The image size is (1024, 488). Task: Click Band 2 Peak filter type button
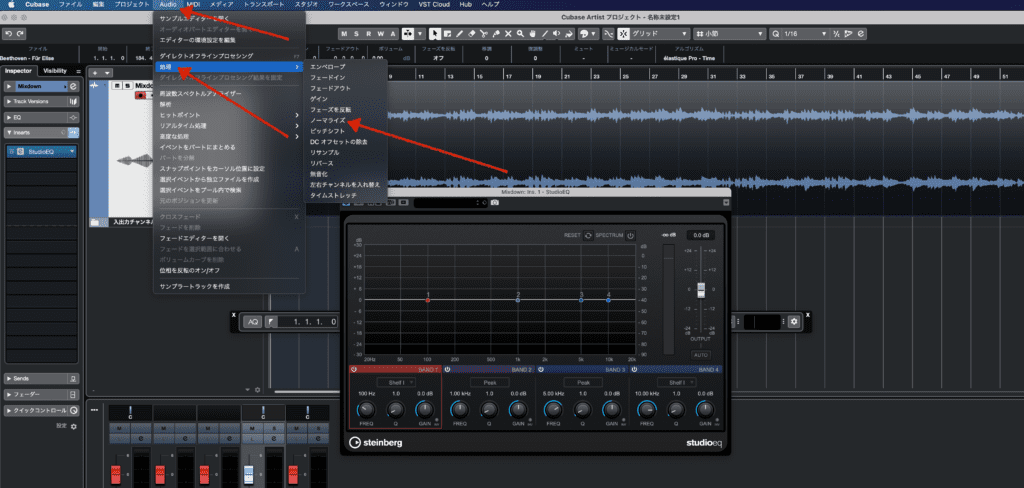tap(488, 382)
